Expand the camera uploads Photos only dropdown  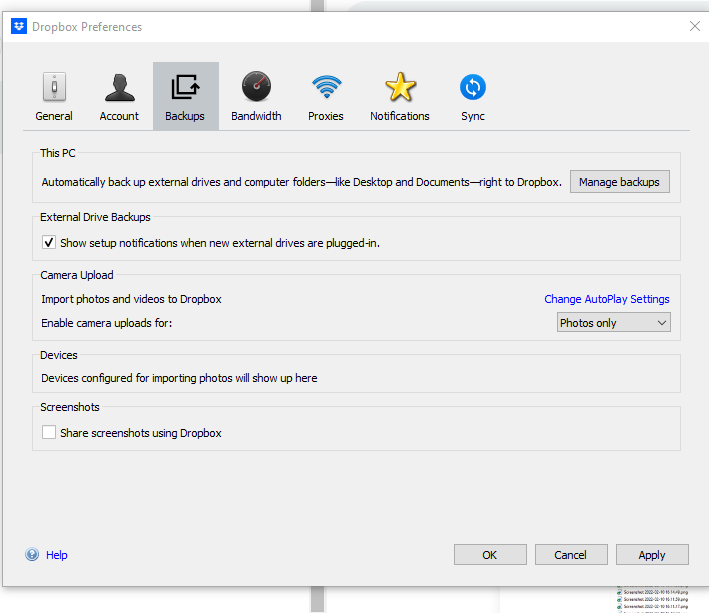pos(614,323)
